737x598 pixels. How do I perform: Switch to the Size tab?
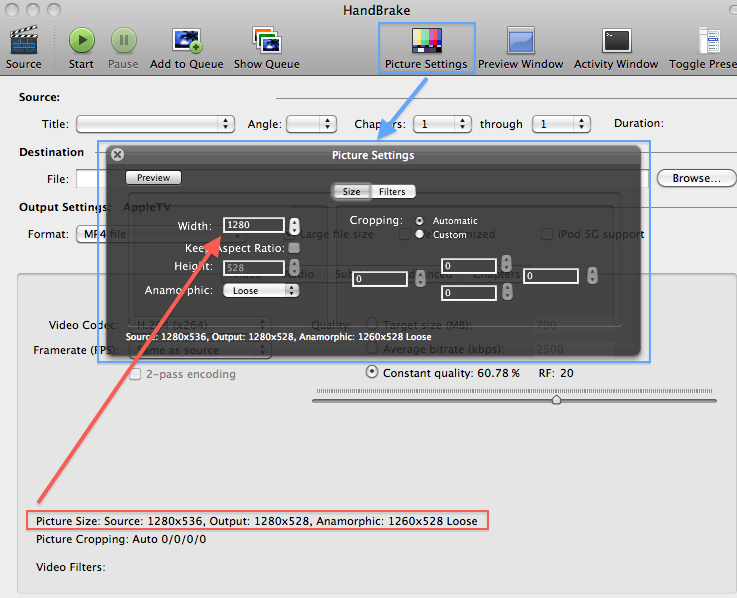coord(352,191)
